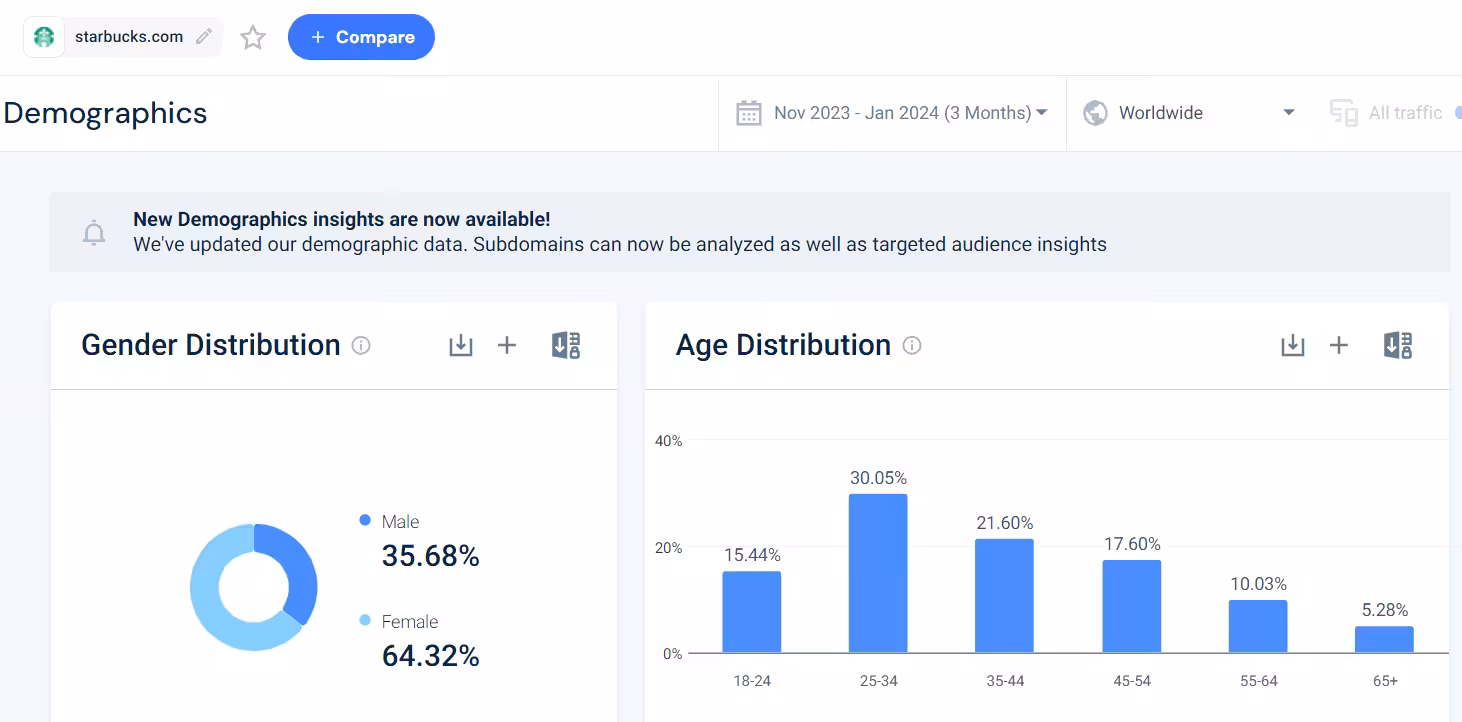Open Gender Distribution info tooltip icon

[x=361, y=345]
